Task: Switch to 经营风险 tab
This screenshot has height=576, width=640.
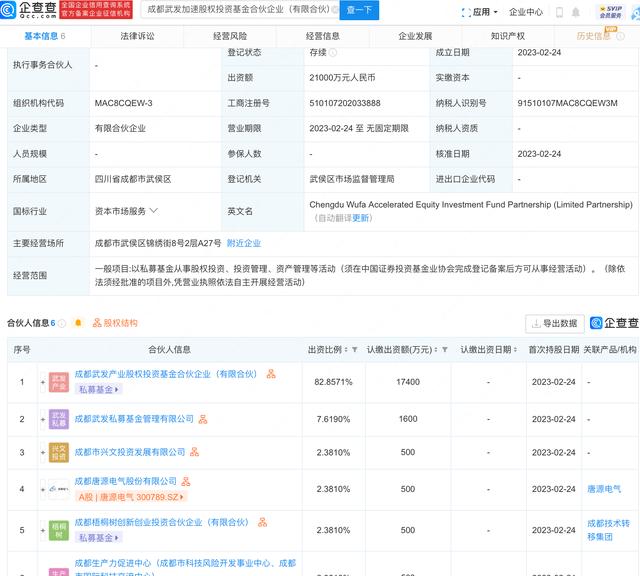Action: click(x=230, y=36)
